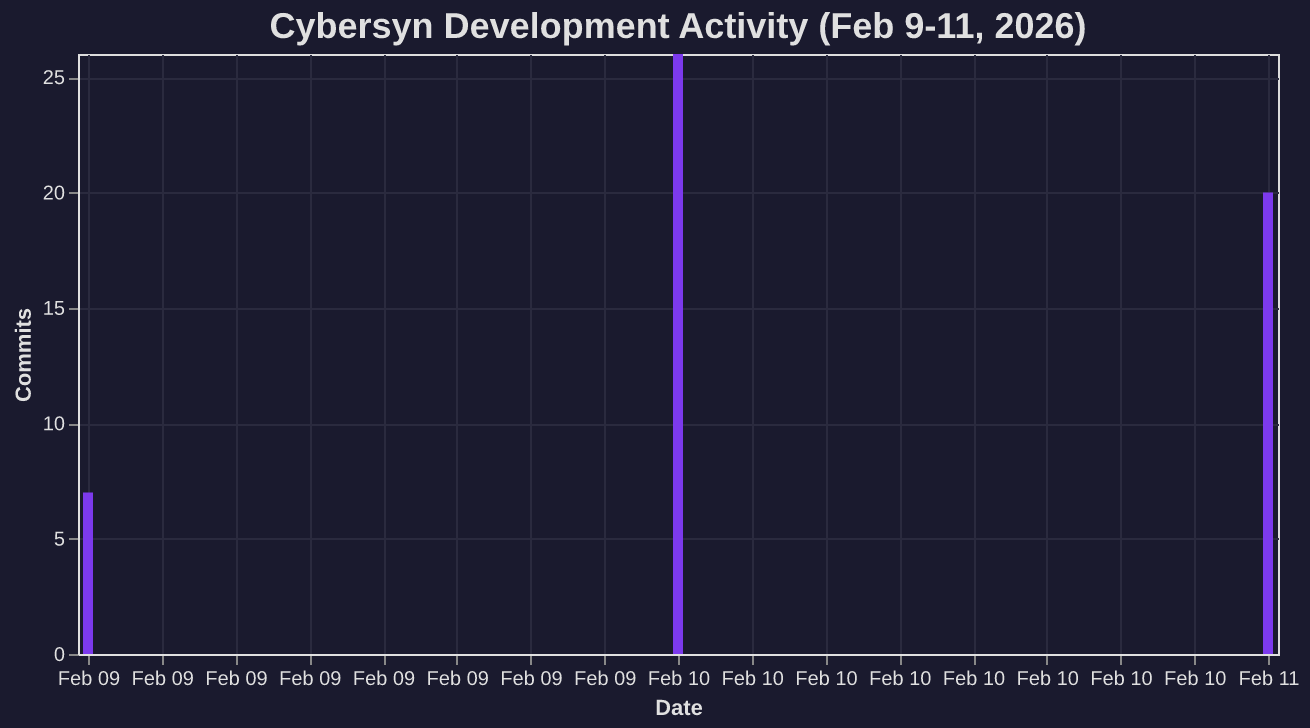Click the Feb 11 tick label
This screenshot has width=1310, height=728.
1268,678
